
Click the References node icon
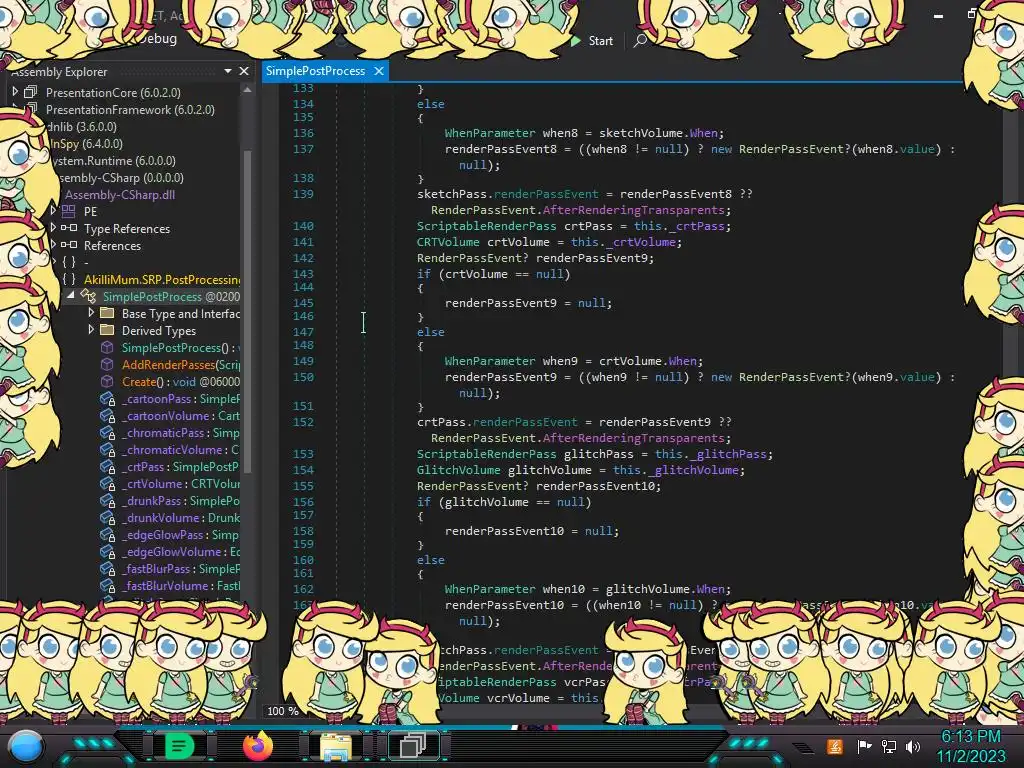tap(69, 245)
